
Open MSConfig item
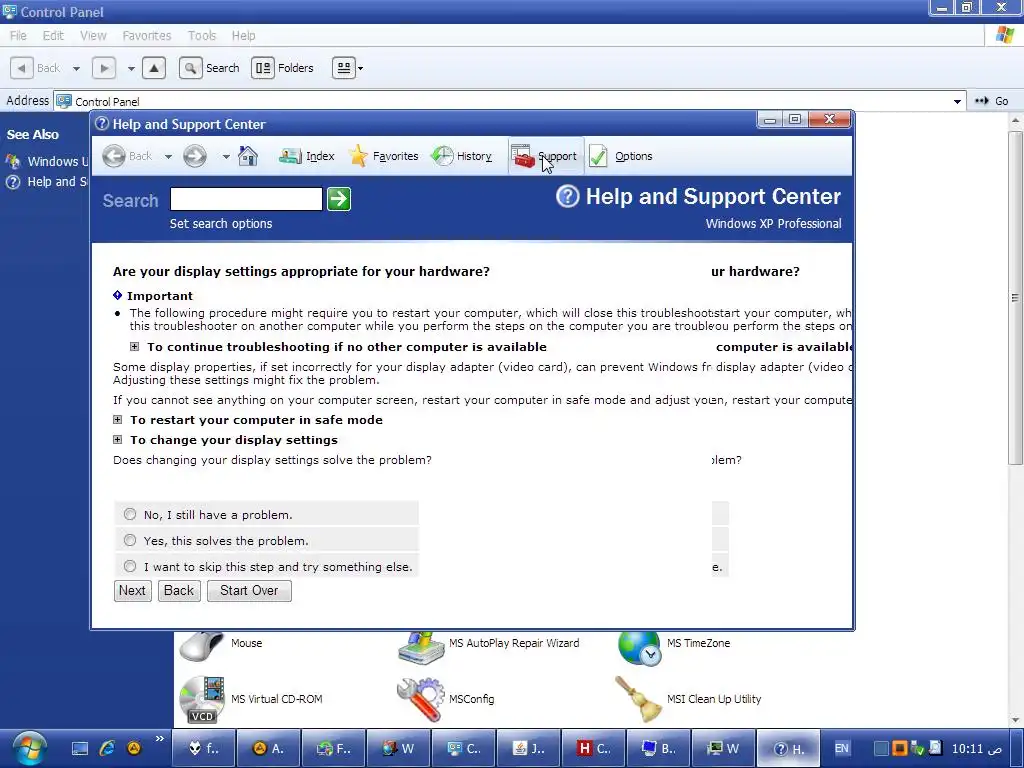(x=445, y=699)
